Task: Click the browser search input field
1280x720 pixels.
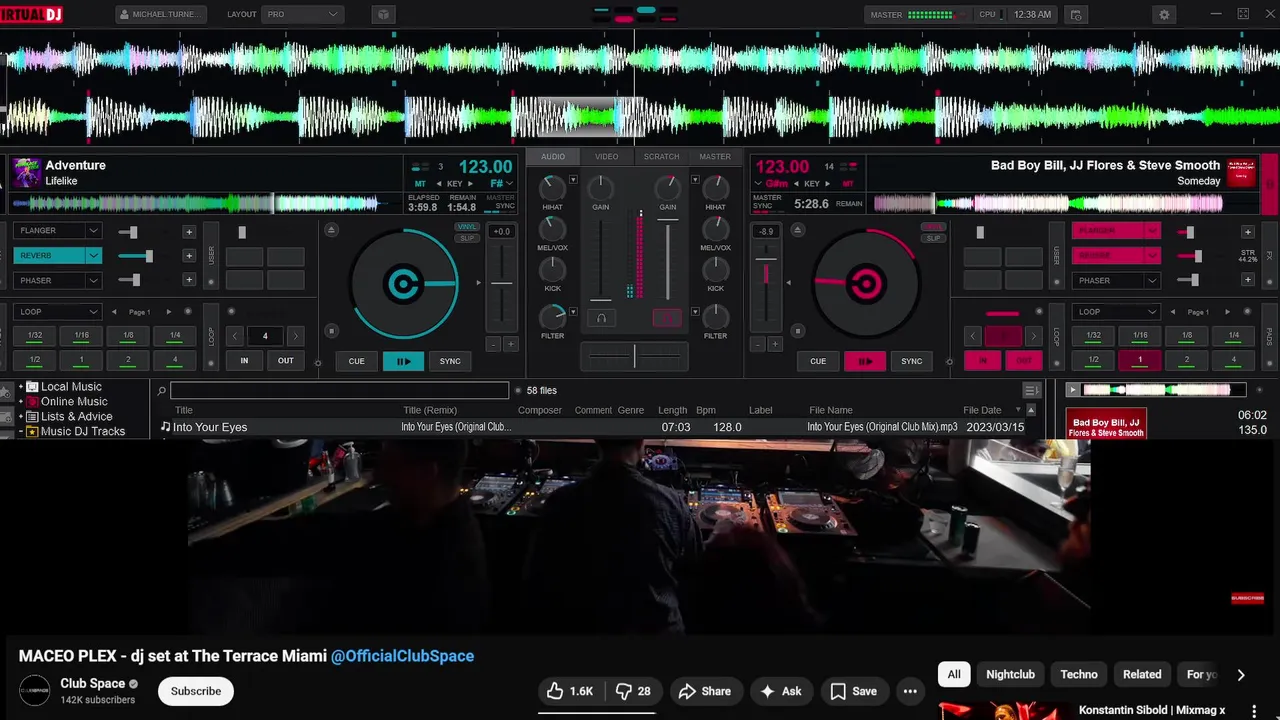Action: [x=339, y=391]
